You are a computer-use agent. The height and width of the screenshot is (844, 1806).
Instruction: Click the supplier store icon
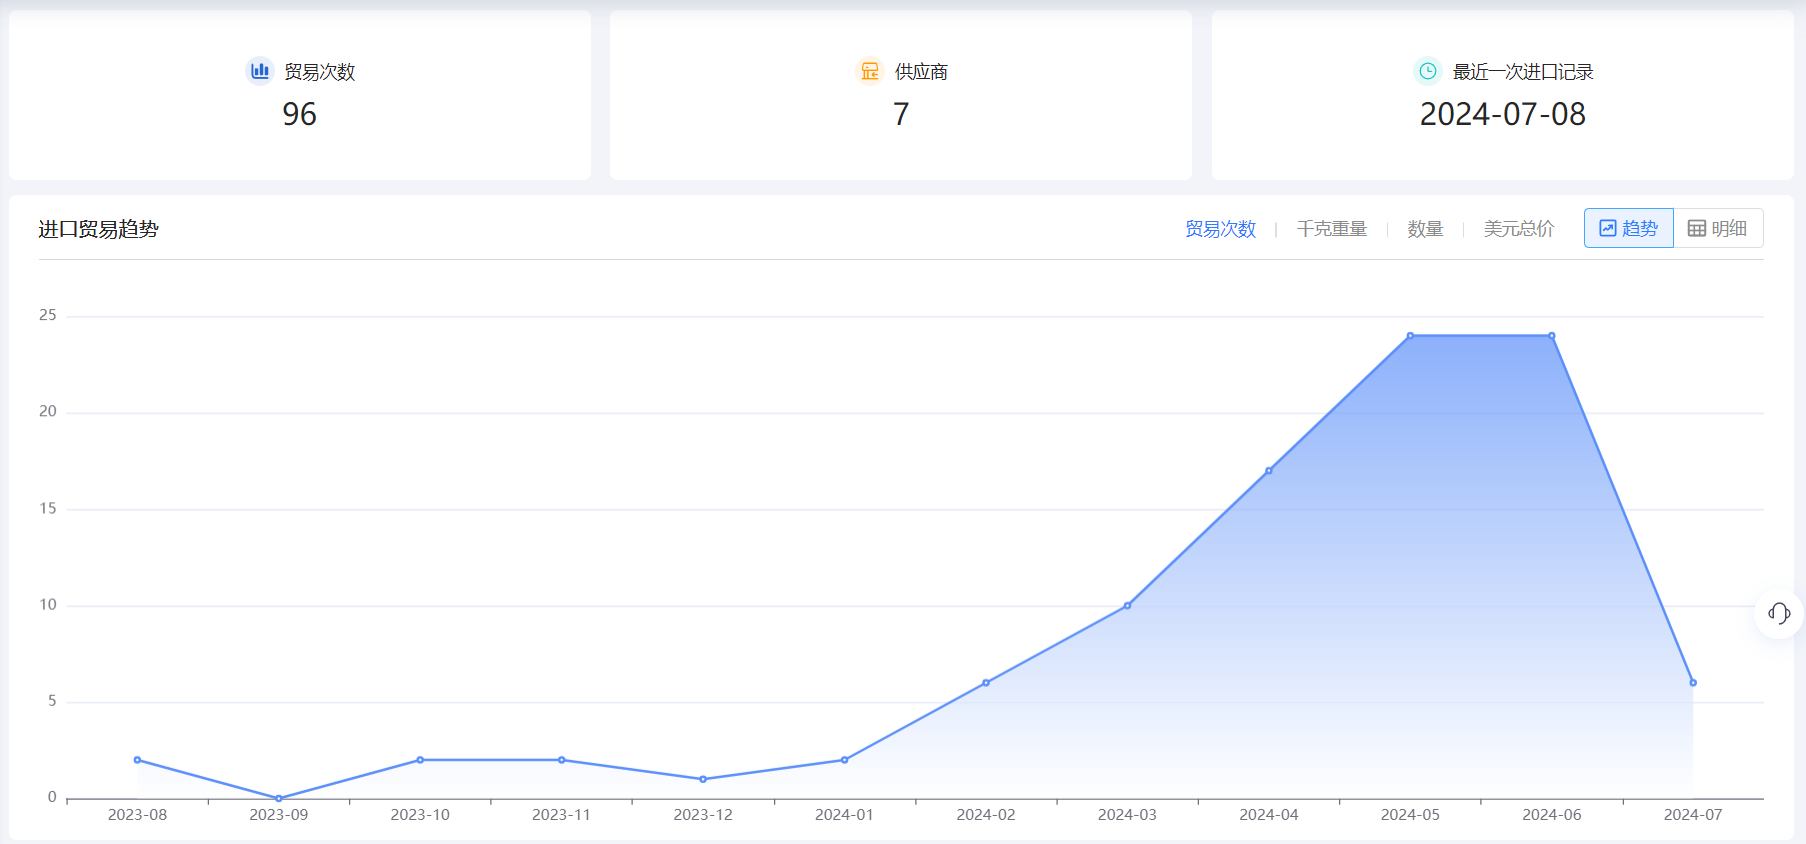click(x=870, y=71)
